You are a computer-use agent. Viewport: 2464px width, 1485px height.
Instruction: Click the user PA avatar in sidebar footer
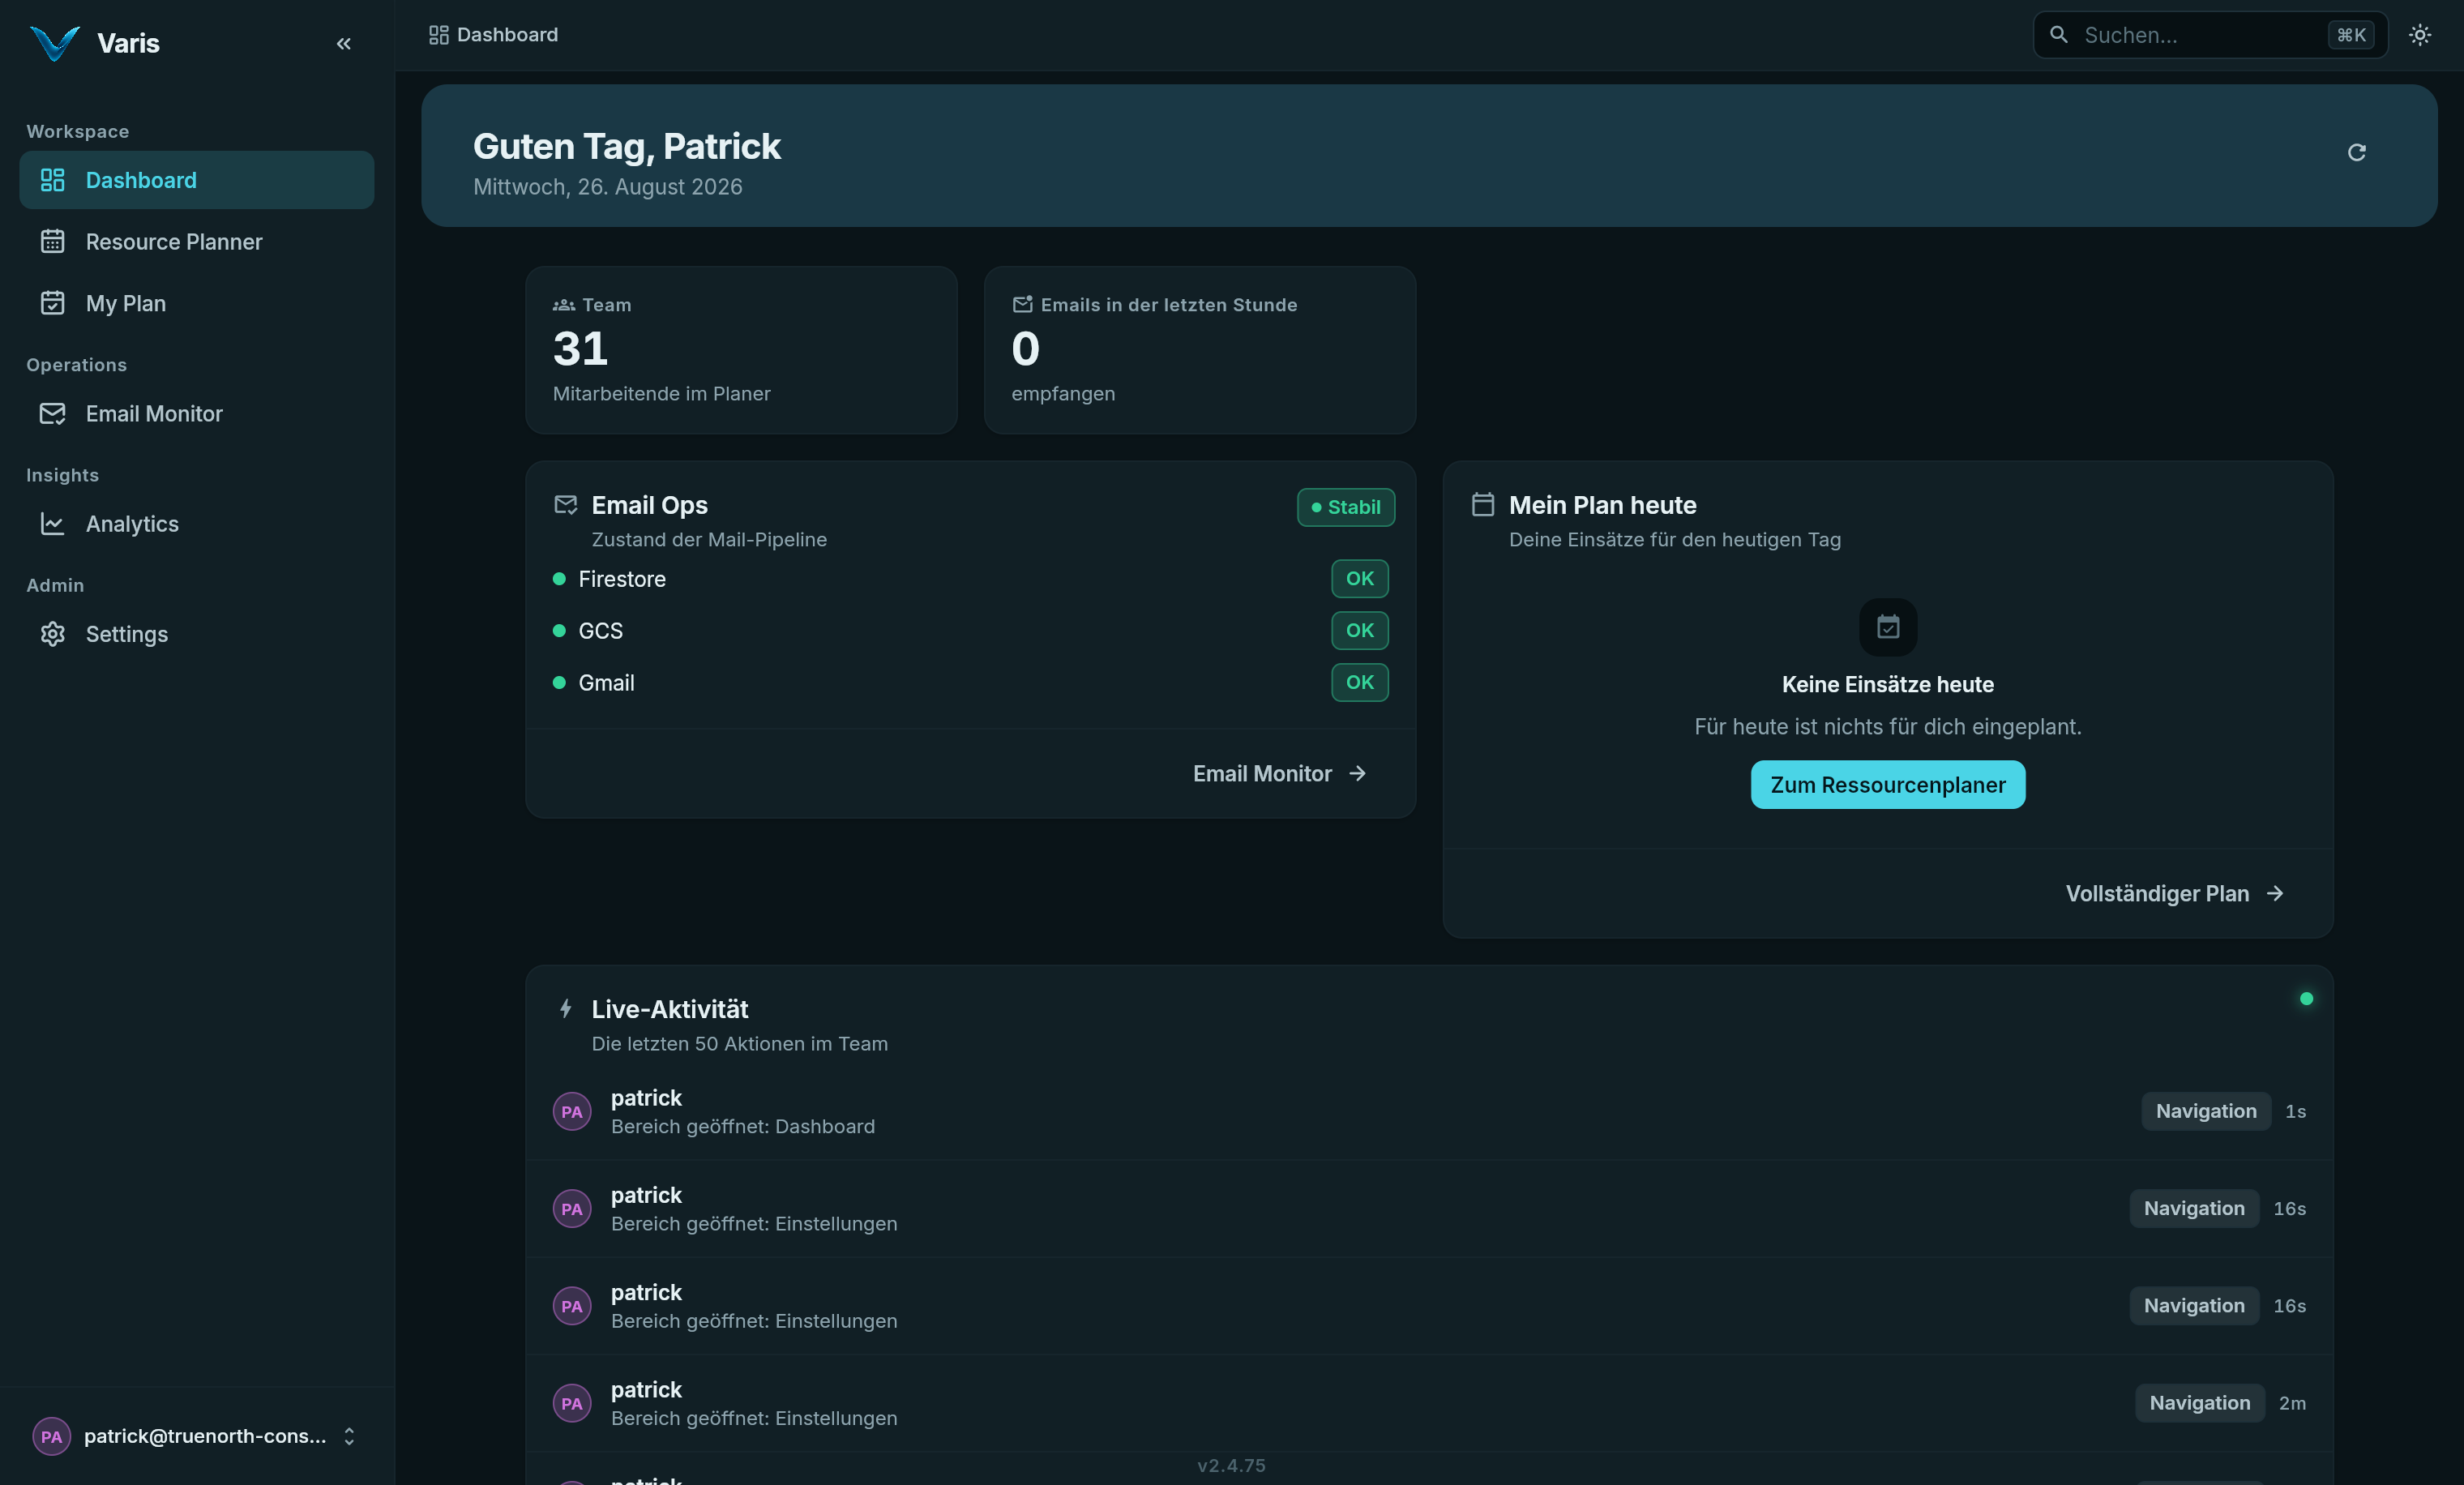coord(52,1436)
